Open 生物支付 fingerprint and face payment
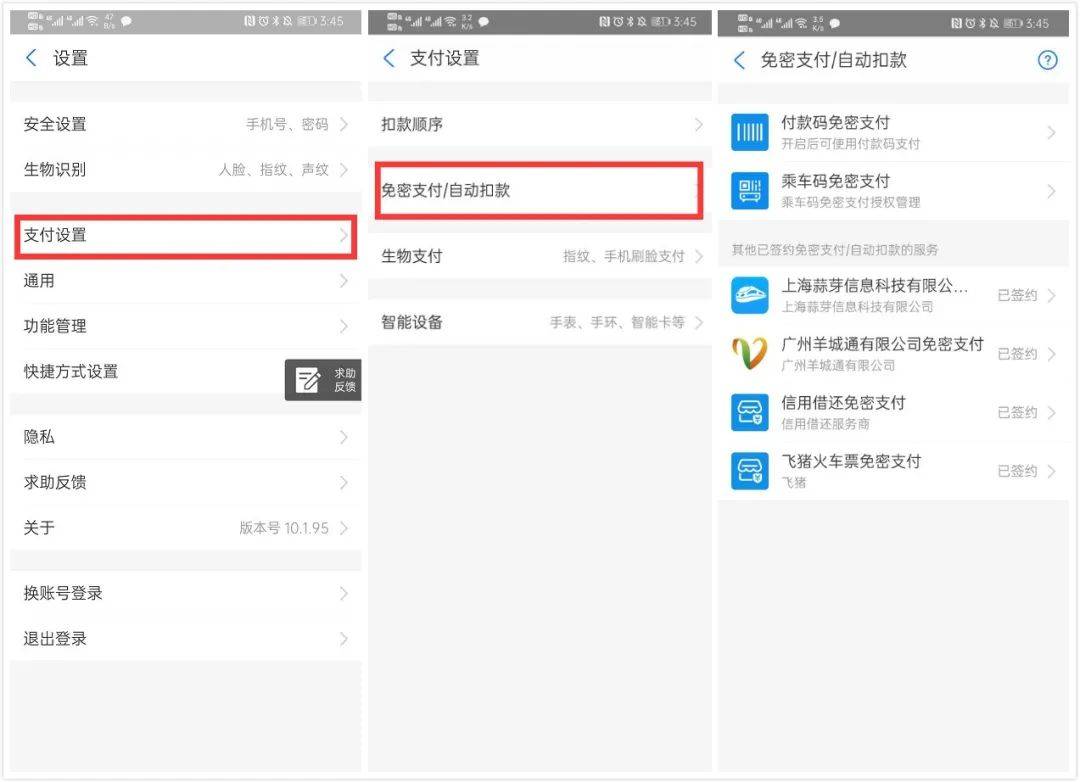Image resolution: width=1080 pixels, height=782 pixels. point(540,257)
